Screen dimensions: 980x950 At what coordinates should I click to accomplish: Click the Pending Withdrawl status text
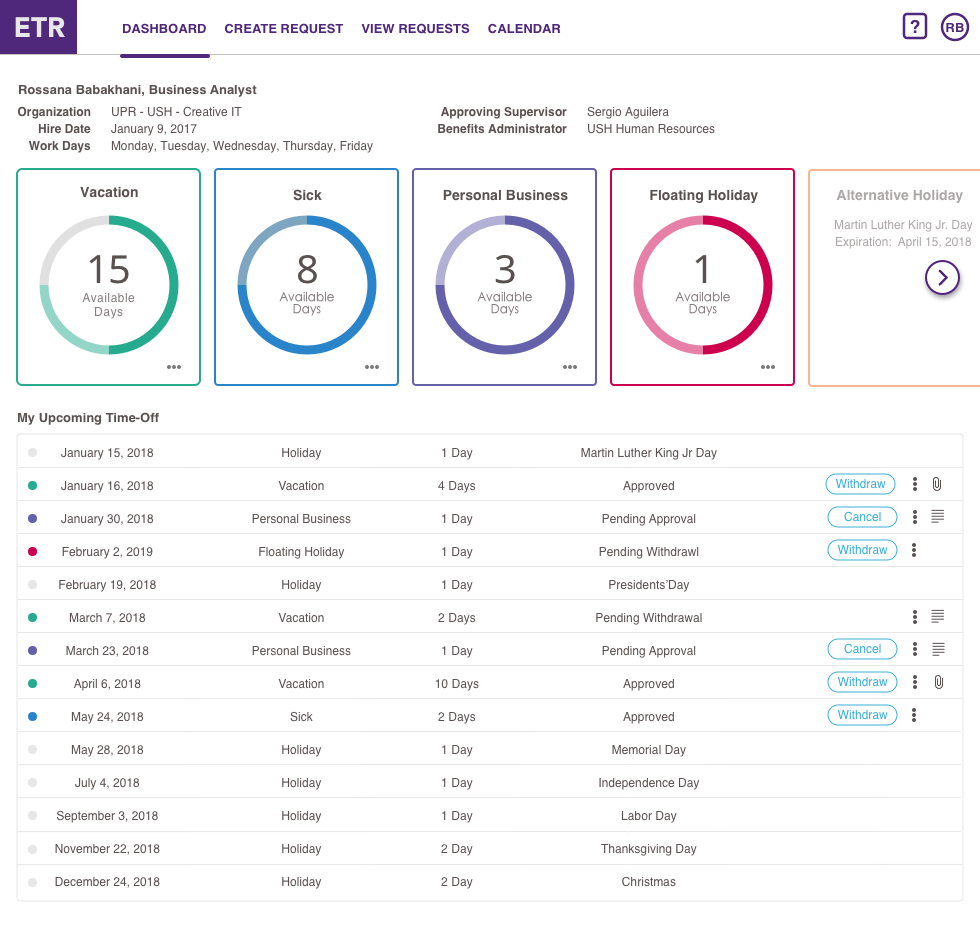click(648, 552)
